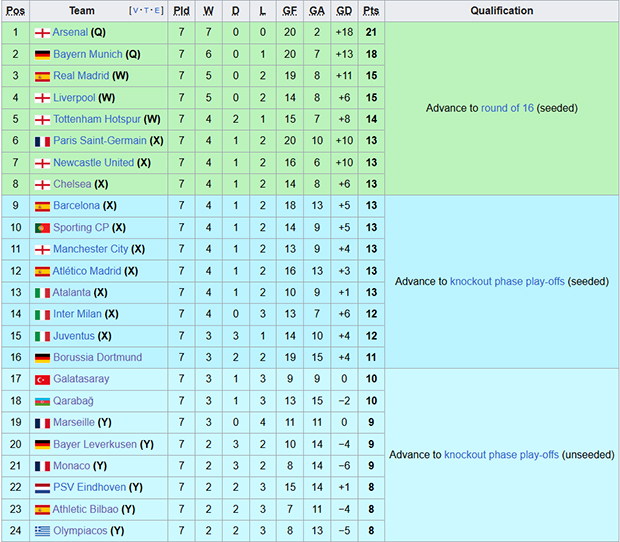The width and height of the screenshot is (620, 542).
Task: Click the Greece flag beside Olympiacos
Action: click(x=42, y=531)
